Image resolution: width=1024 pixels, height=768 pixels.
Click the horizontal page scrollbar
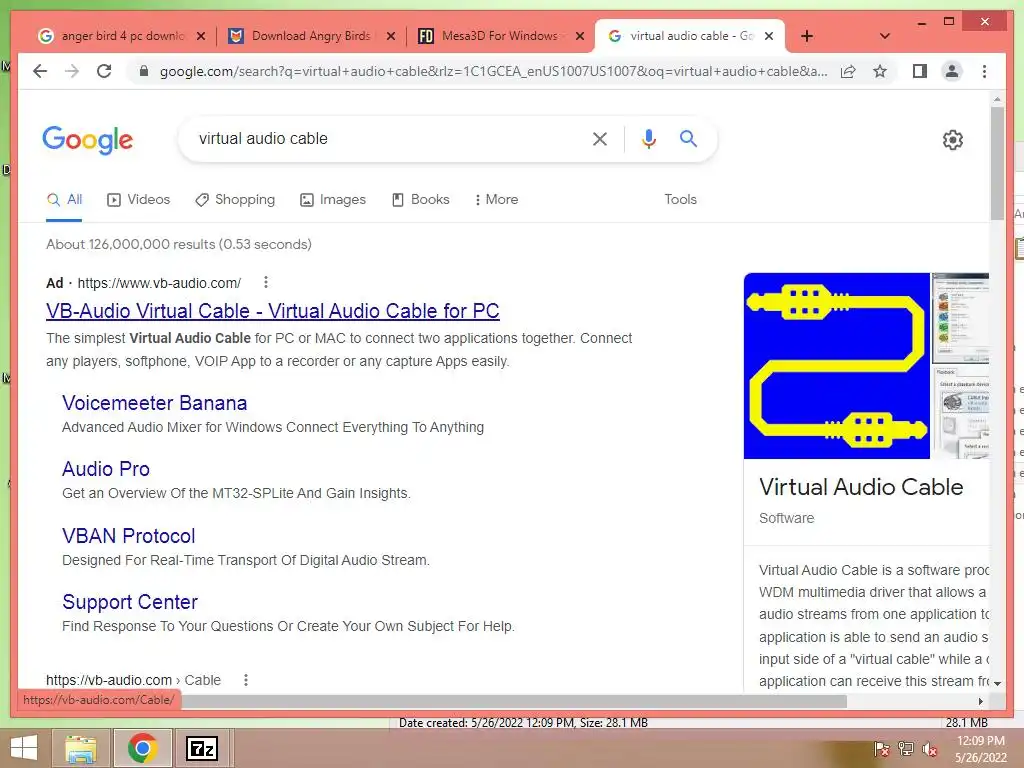coord(513,701)
